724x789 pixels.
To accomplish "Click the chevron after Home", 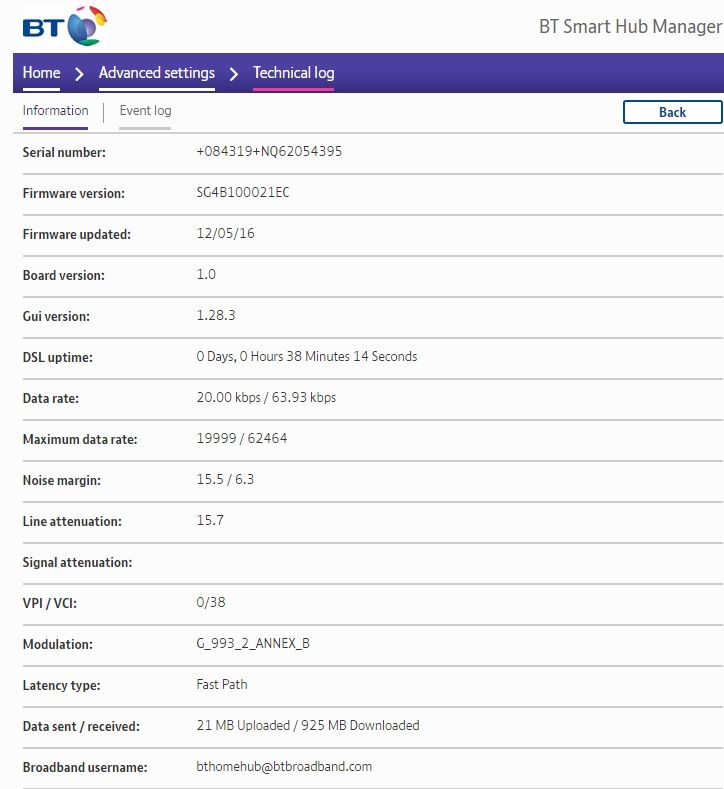I will coord(79,74).
